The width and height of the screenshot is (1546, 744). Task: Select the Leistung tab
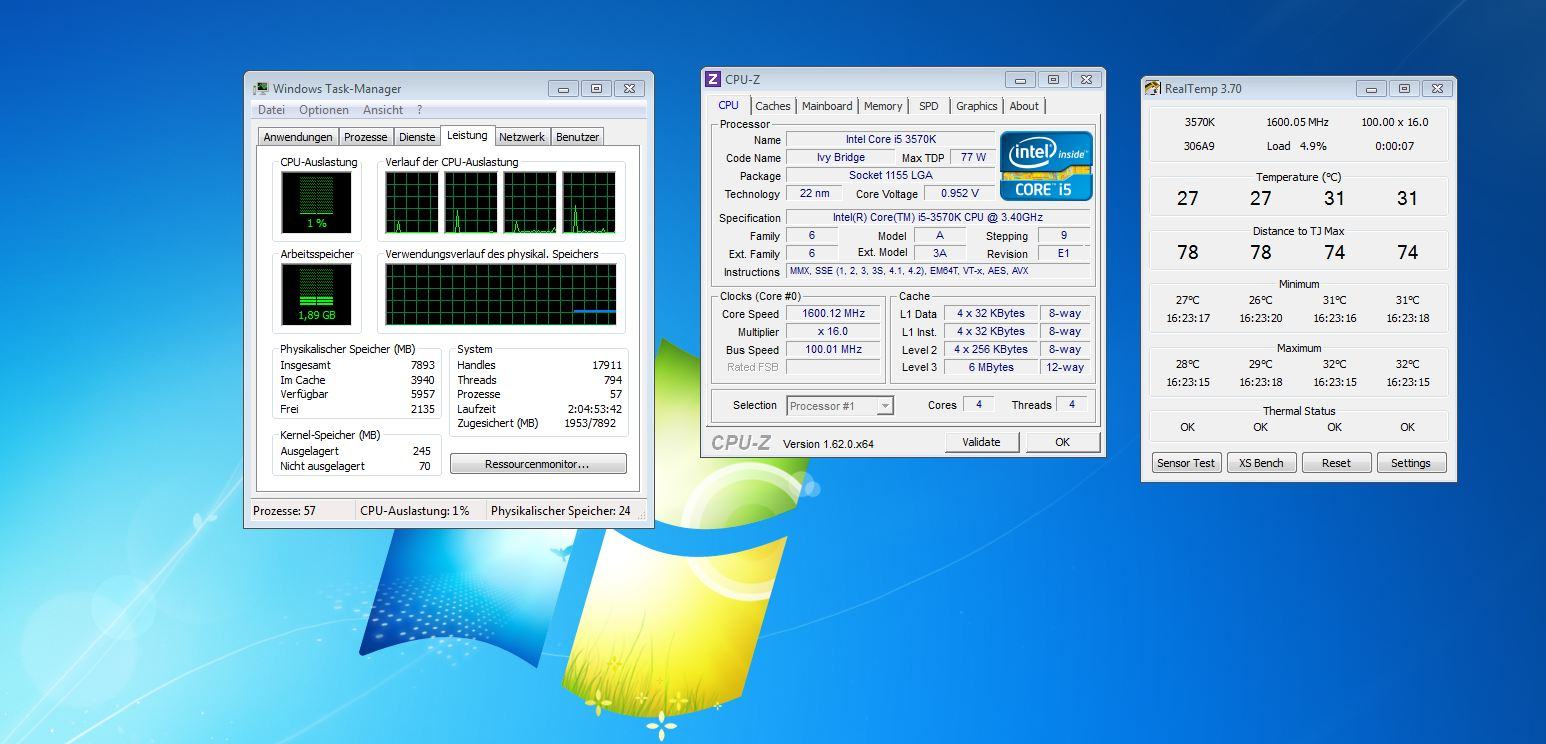coord(467,135)
